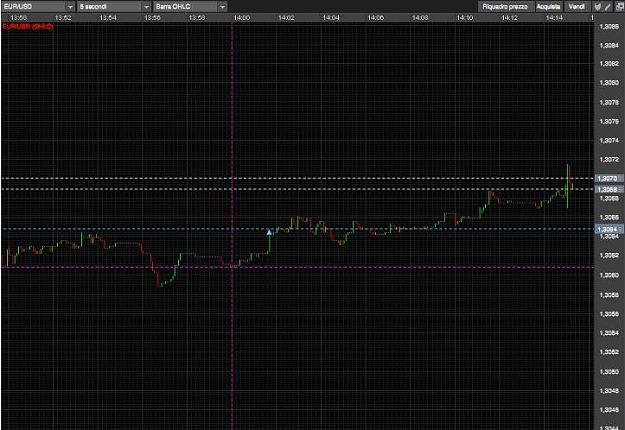Click the 1,3048 price axis label
This screenshot has width=625, height=430.
click(609, 391)
